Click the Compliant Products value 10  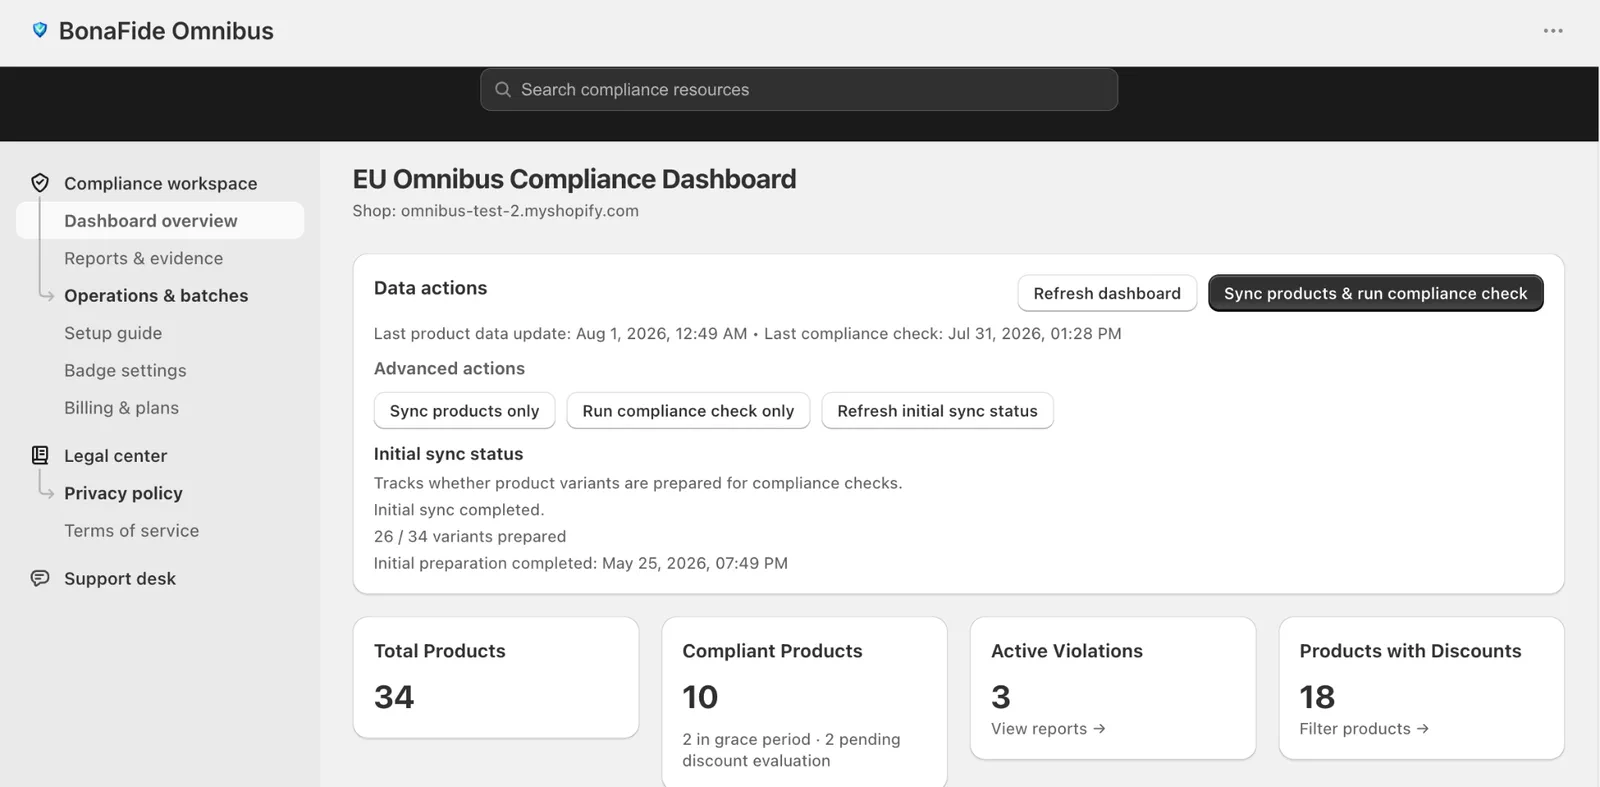tap(700, 697)
